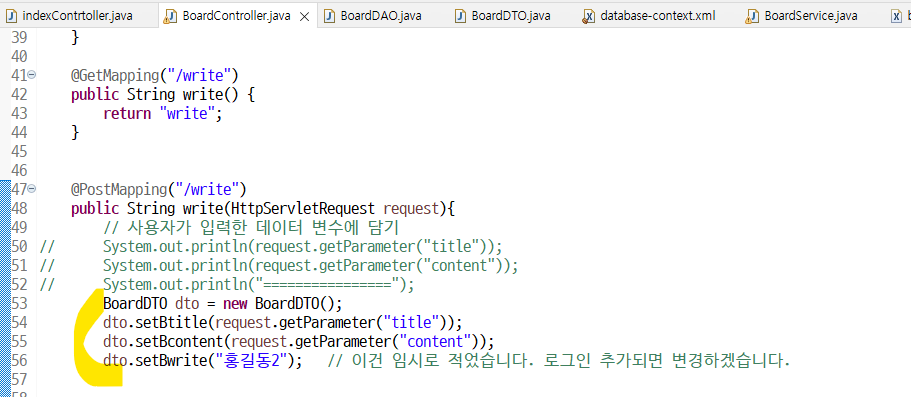Viewport: 911px width, 397px height.
Task: Click line number 48 in the gutter
Action: coord(19,209)
